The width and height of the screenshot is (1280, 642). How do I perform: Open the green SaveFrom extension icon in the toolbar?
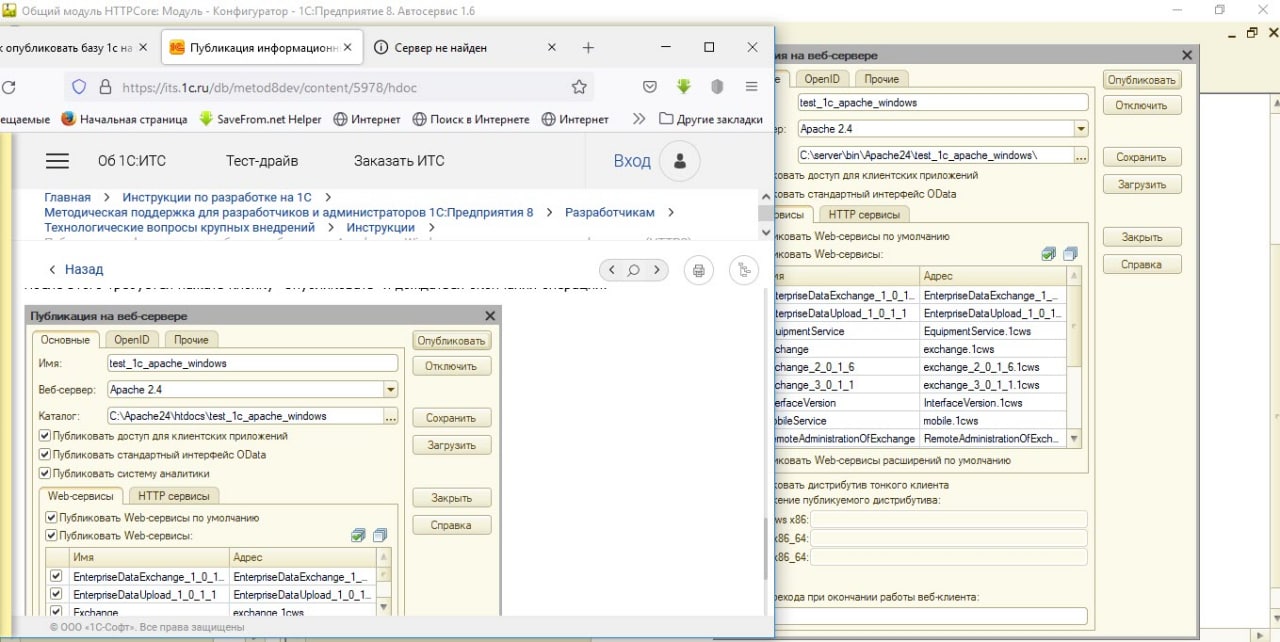[x=684, y=87]
